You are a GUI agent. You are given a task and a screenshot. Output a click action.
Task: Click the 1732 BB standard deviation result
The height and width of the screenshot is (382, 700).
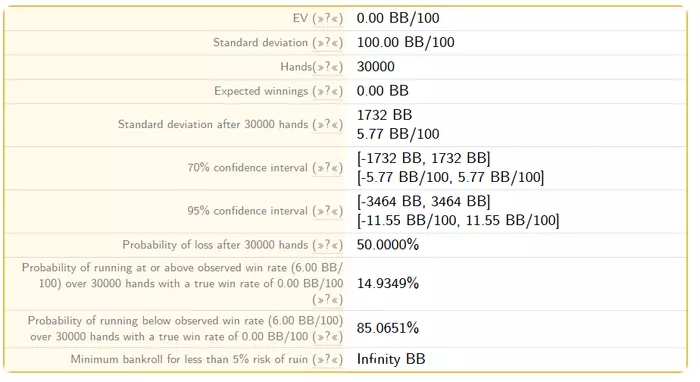tap(384, 115)
